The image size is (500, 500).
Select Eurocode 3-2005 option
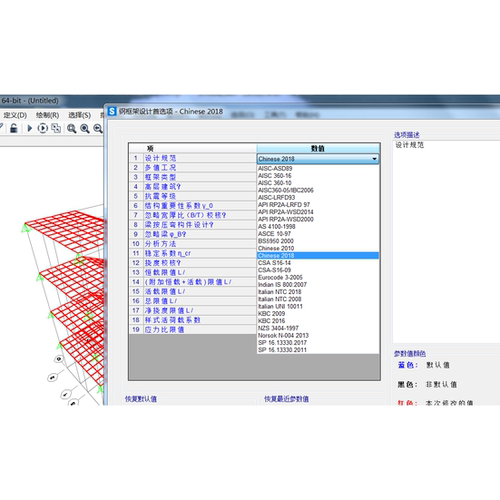coord(318,277)
